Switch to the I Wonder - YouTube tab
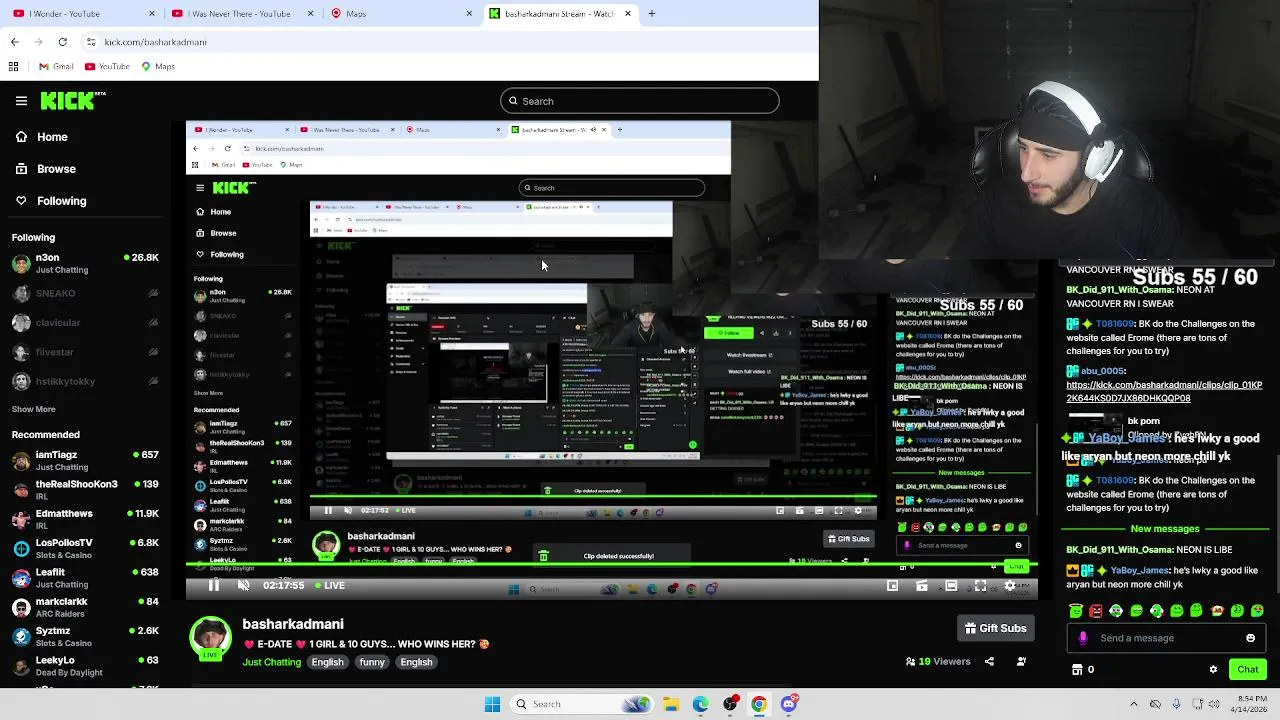Screen dimensions: 1280x720 click(82, 14)
